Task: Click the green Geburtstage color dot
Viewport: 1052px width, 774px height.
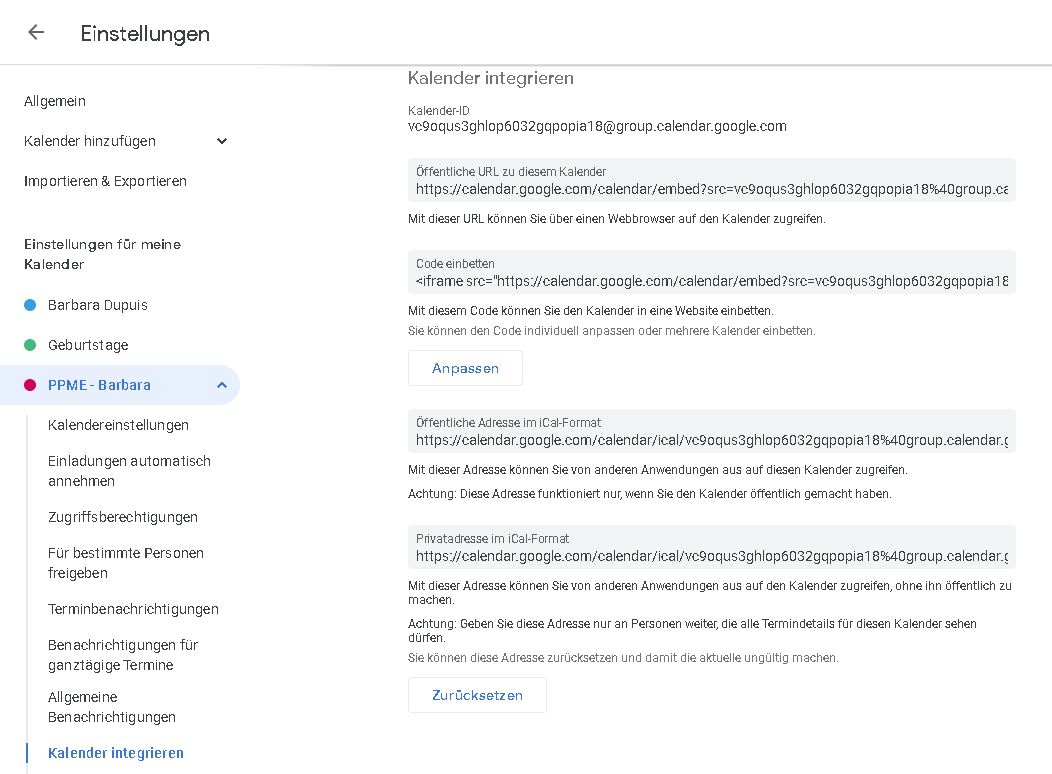Action: click(30, 345)
